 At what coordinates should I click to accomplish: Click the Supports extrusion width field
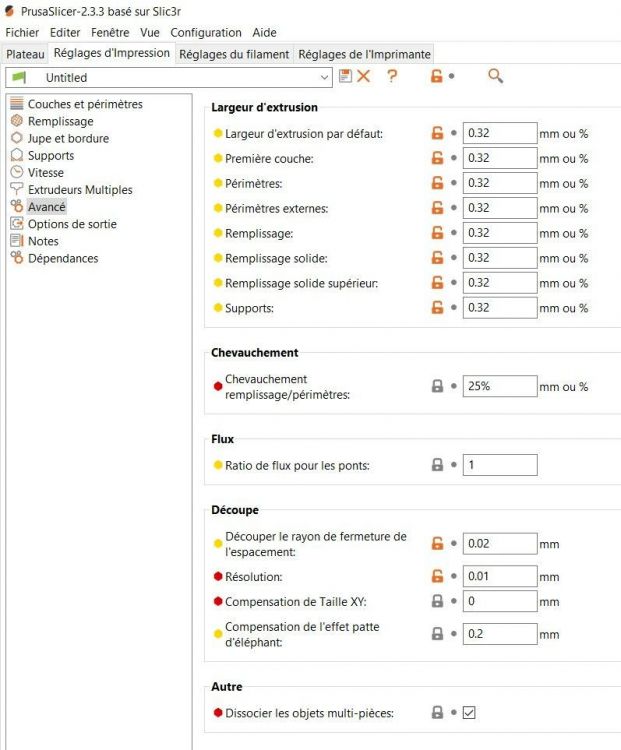coord(500,307)
